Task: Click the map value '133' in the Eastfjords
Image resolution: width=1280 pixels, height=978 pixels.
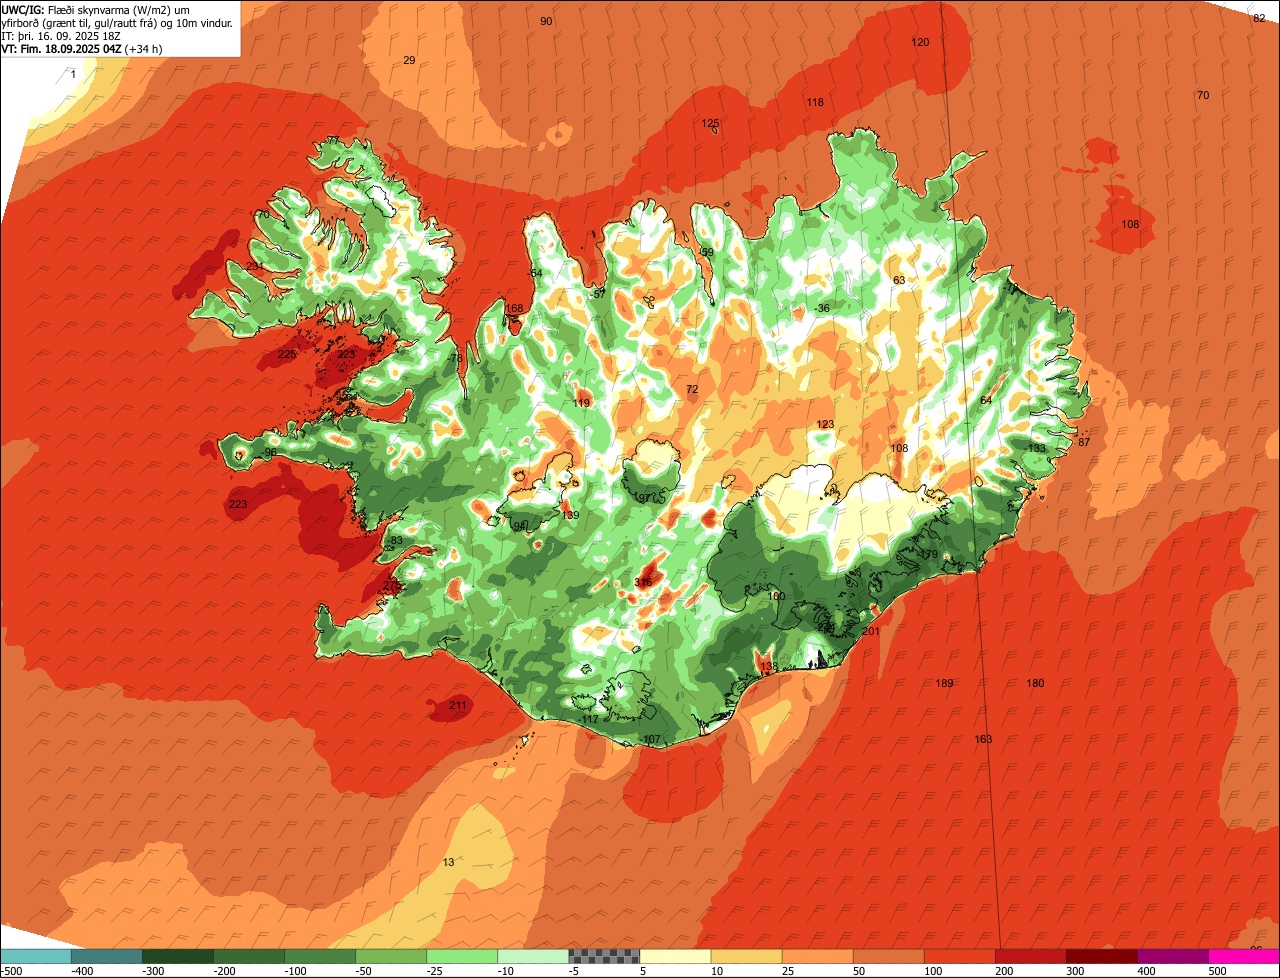Action: click(x=1037, y=448)
